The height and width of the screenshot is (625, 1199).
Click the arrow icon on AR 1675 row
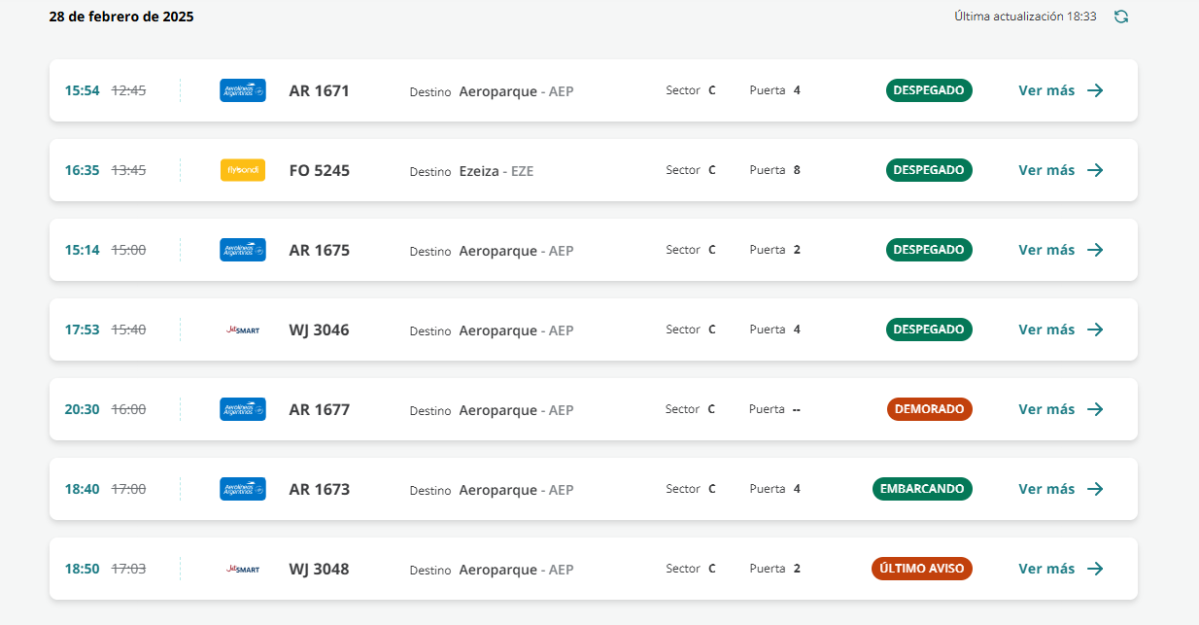tap(1095, 250)
